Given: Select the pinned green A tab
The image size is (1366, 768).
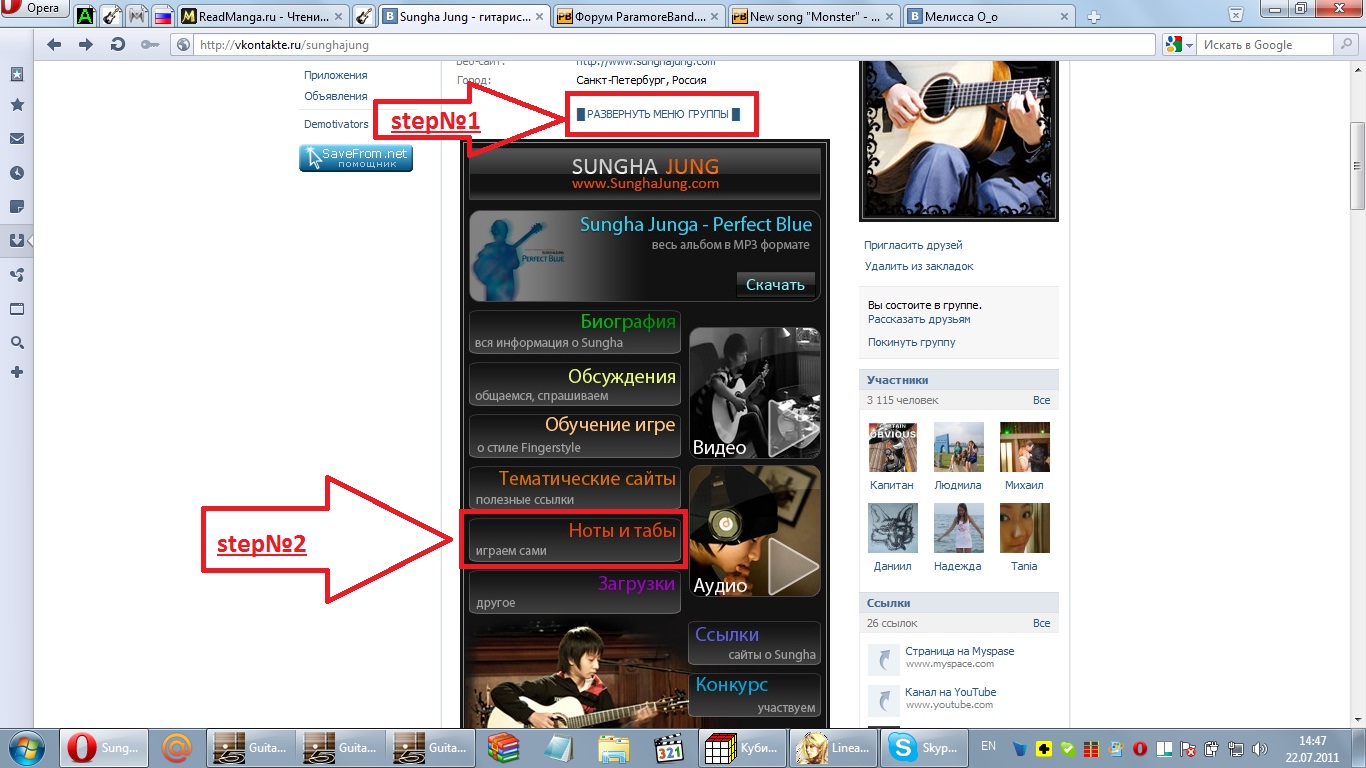Looking at the screenshot, I should (x=85, y=16).
